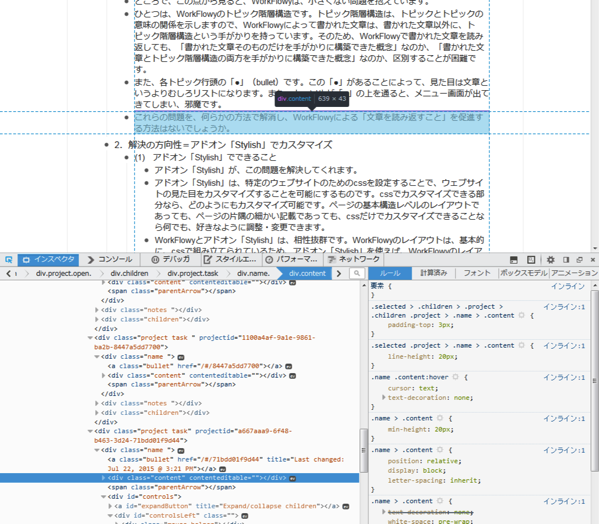Click ev badge beside controlsLeft div

pos(245,516)
